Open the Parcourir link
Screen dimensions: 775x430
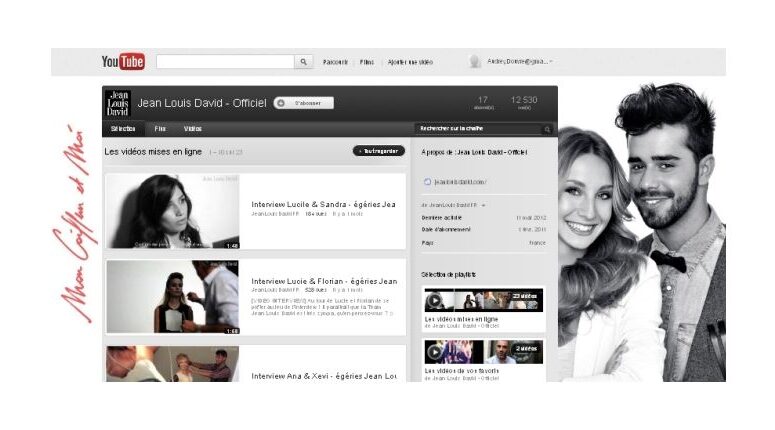point(335,62)
